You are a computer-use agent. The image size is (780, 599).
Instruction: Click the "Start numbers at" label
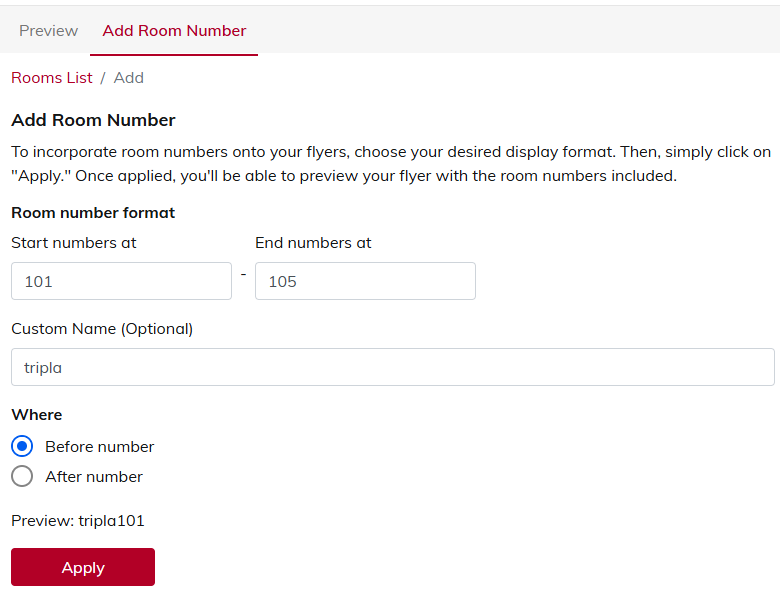tap(74, 243)
